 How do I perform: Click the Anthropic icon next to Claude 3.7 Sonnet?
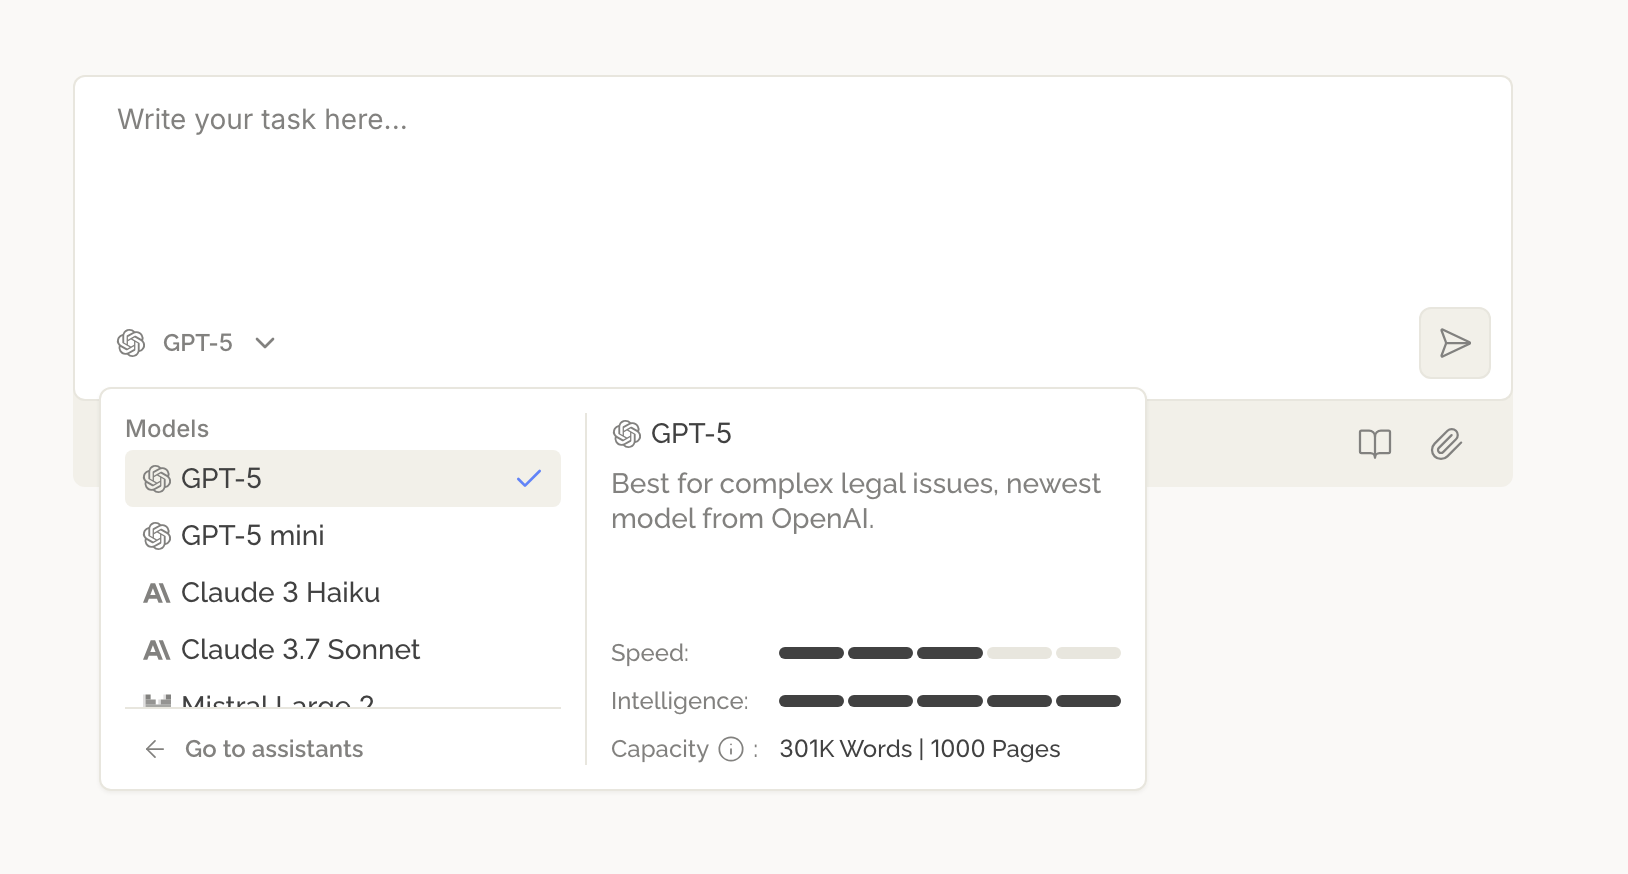click(x=157, y=650)
